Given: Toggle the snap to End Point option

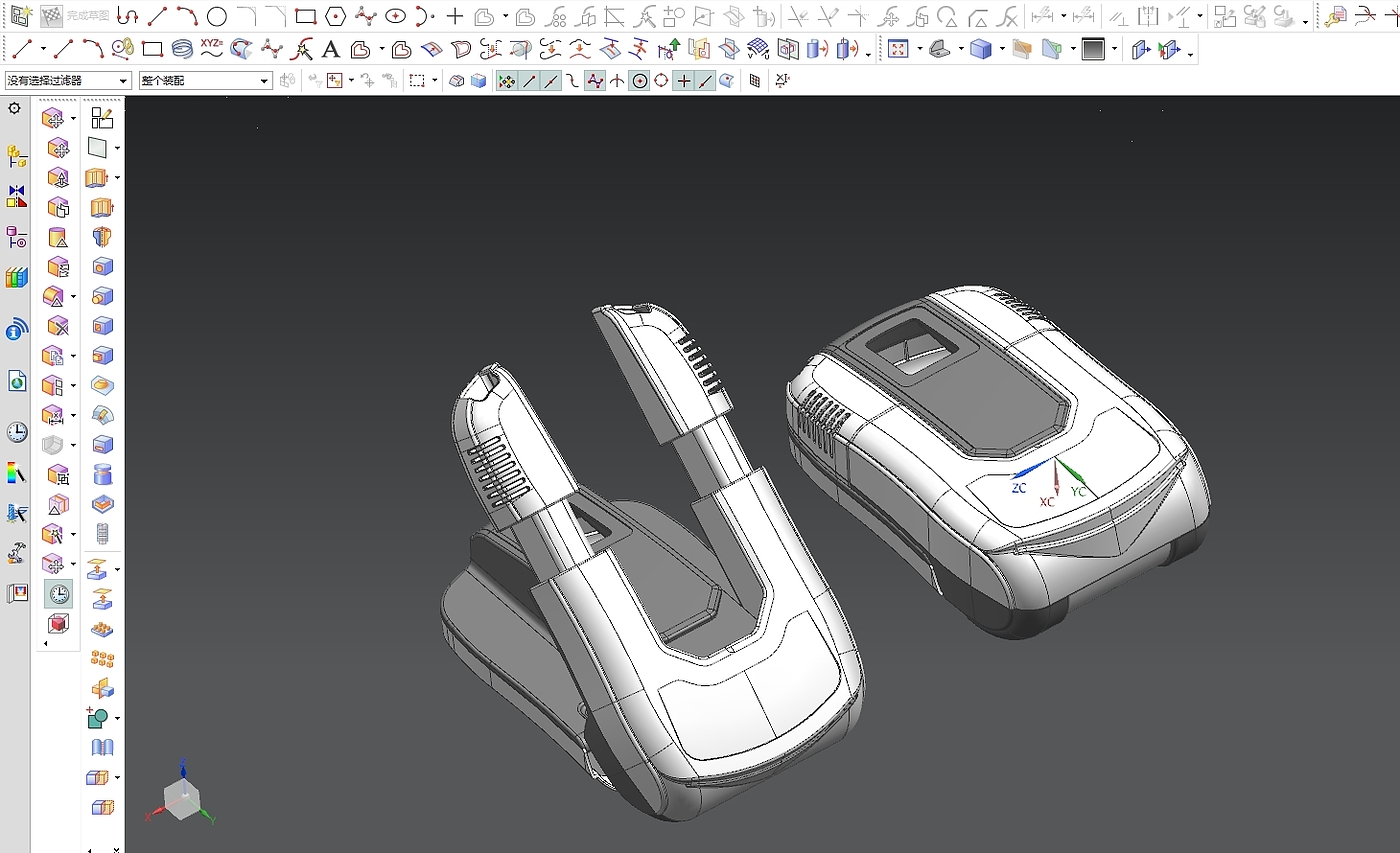Looking at the screenshot, I should click(529, 81).
